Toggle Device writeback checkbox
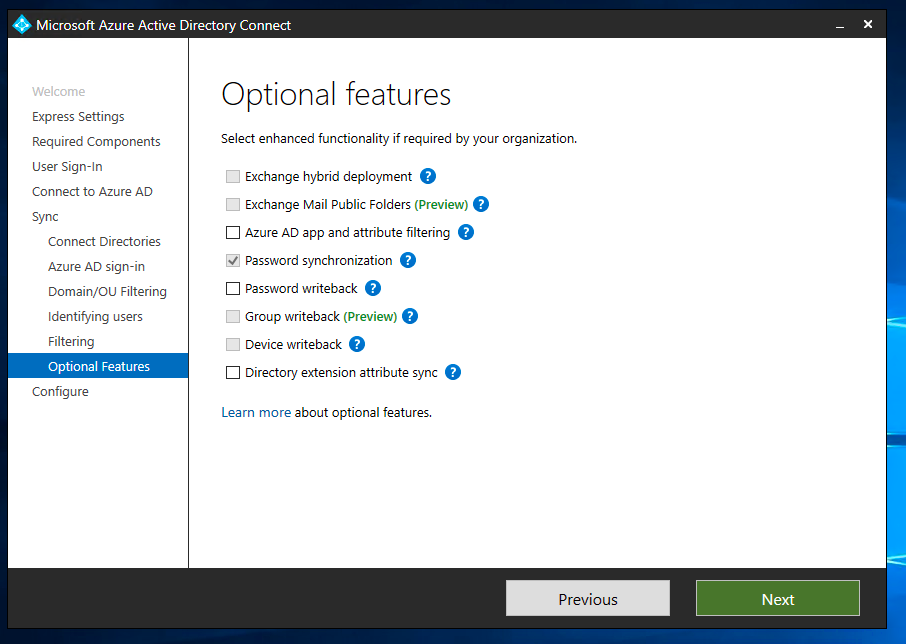Viewport: 906px width, 644px height. 233,344
